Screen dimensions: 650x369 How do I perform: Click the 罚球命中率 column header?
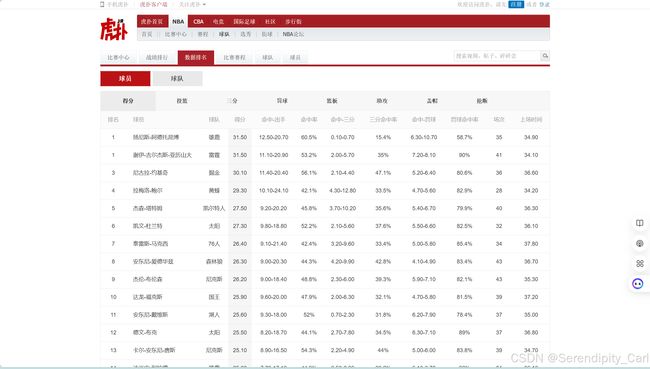click(464, 119)
